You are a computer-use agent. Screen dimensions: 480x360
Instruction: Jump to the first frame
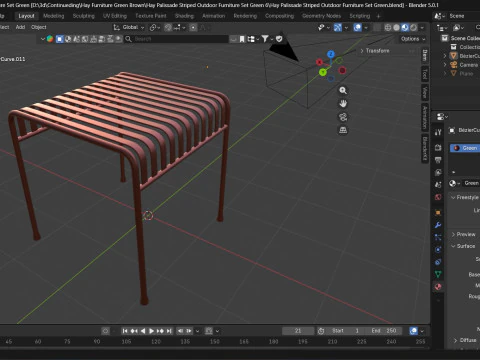tap(125, 331)
